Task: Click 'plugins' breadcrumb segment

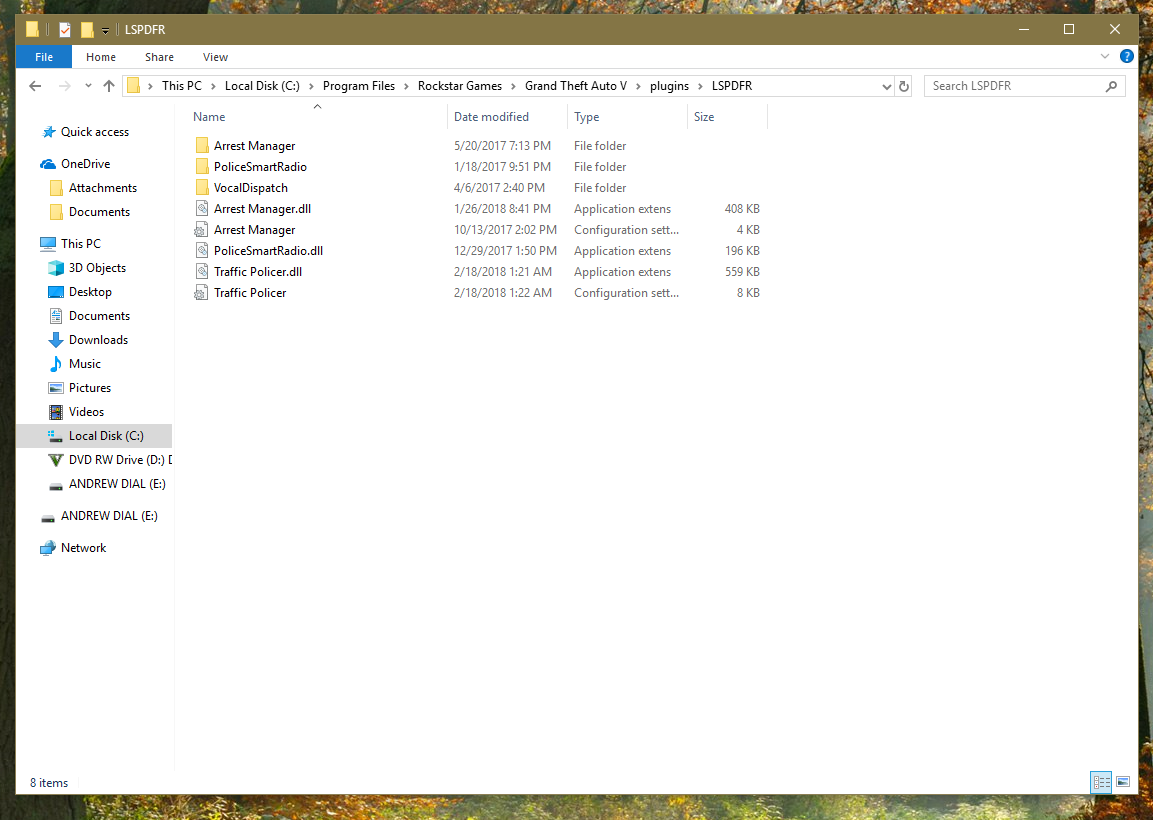Action: pyautogui.click(x=669, y=86)
